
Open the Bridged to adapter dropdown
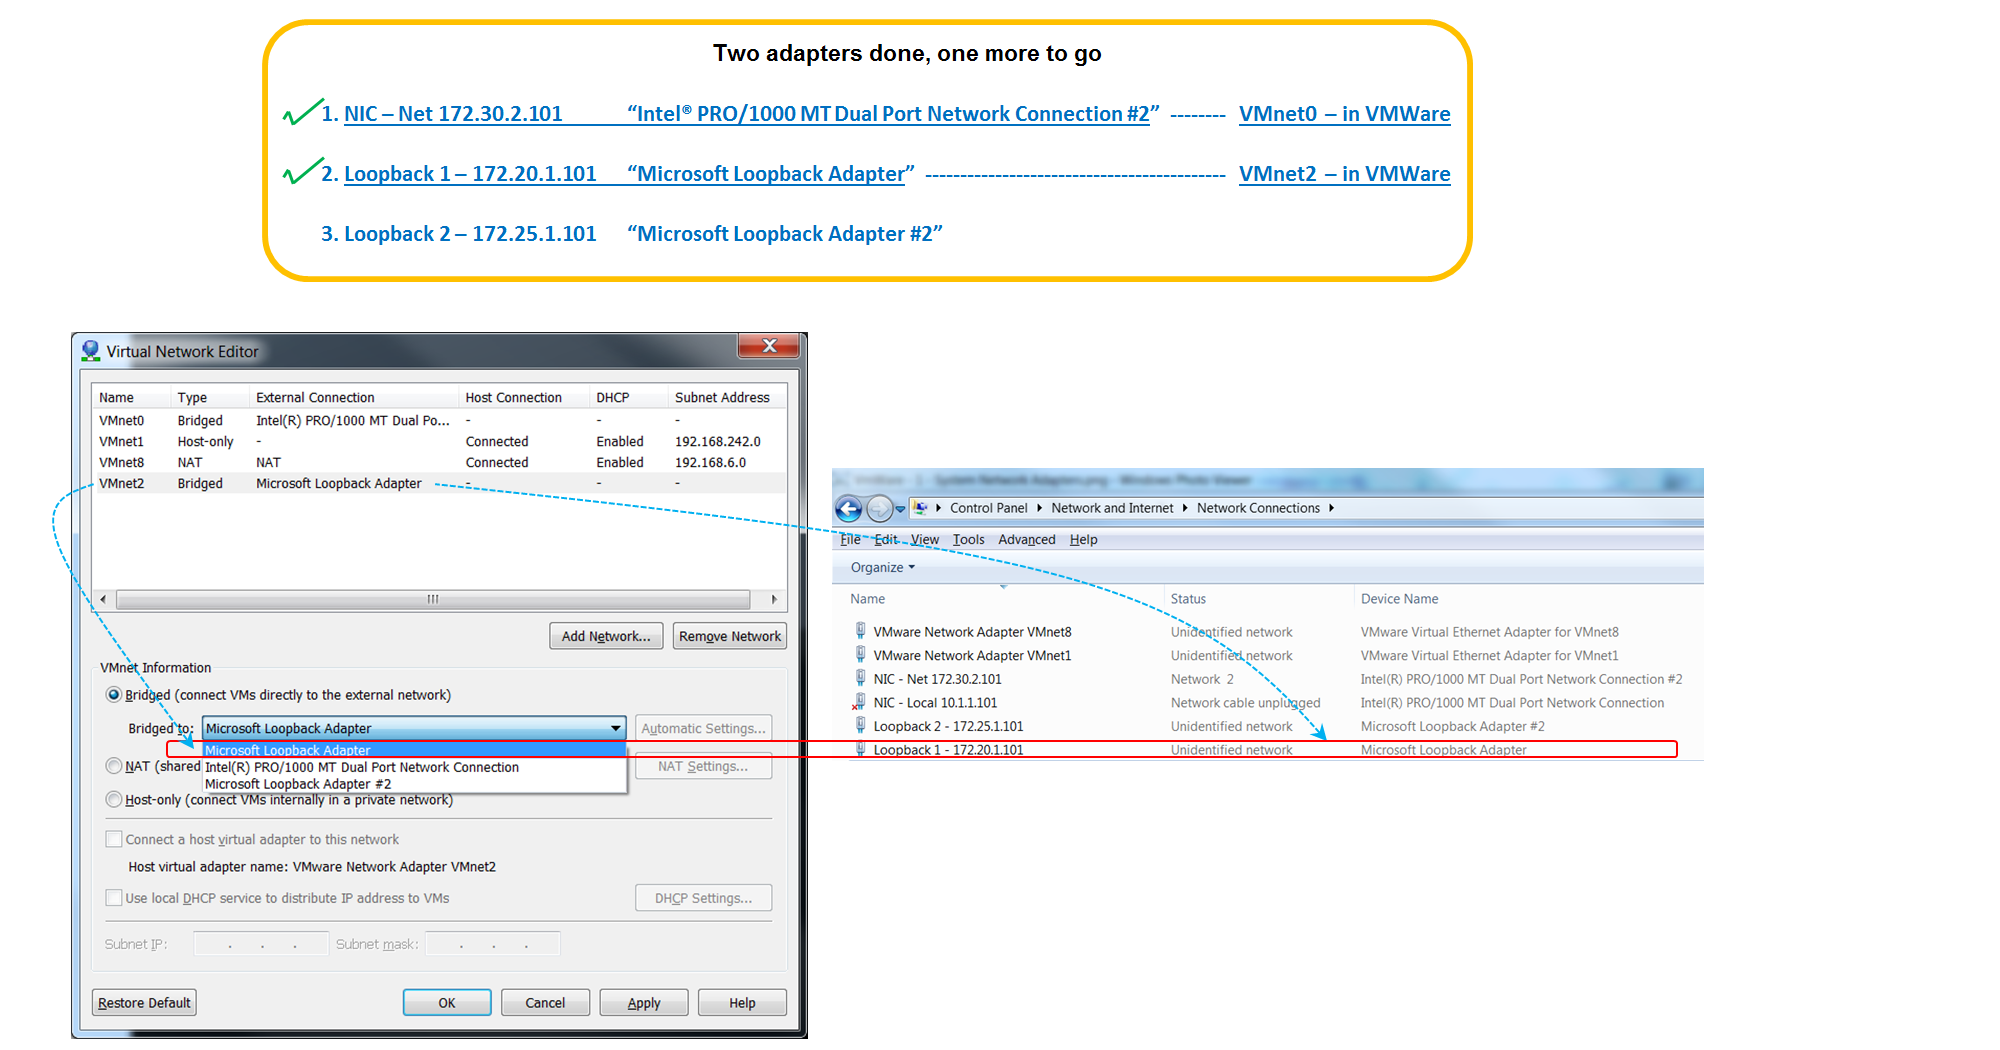(616, 728)
